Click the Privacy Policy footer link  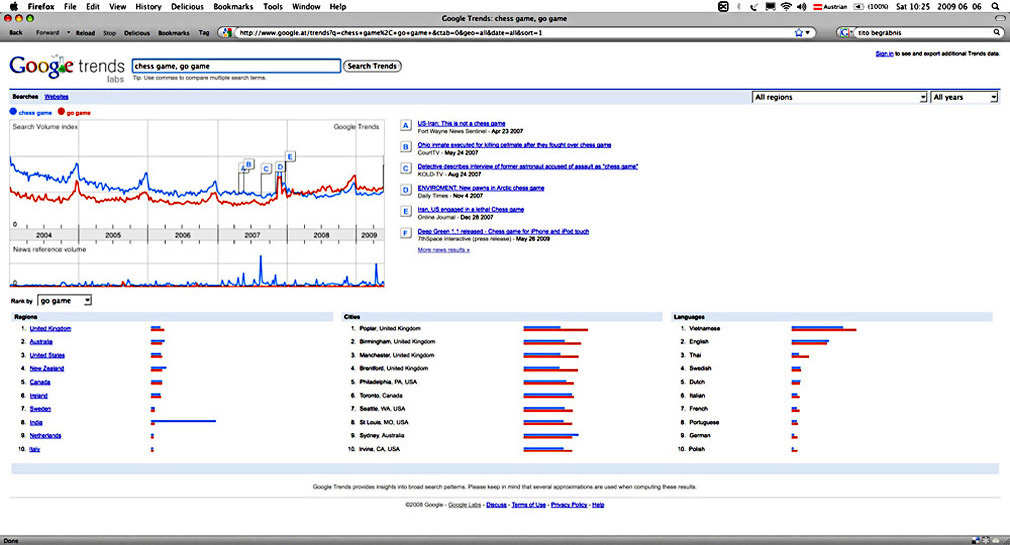point(569,505)
